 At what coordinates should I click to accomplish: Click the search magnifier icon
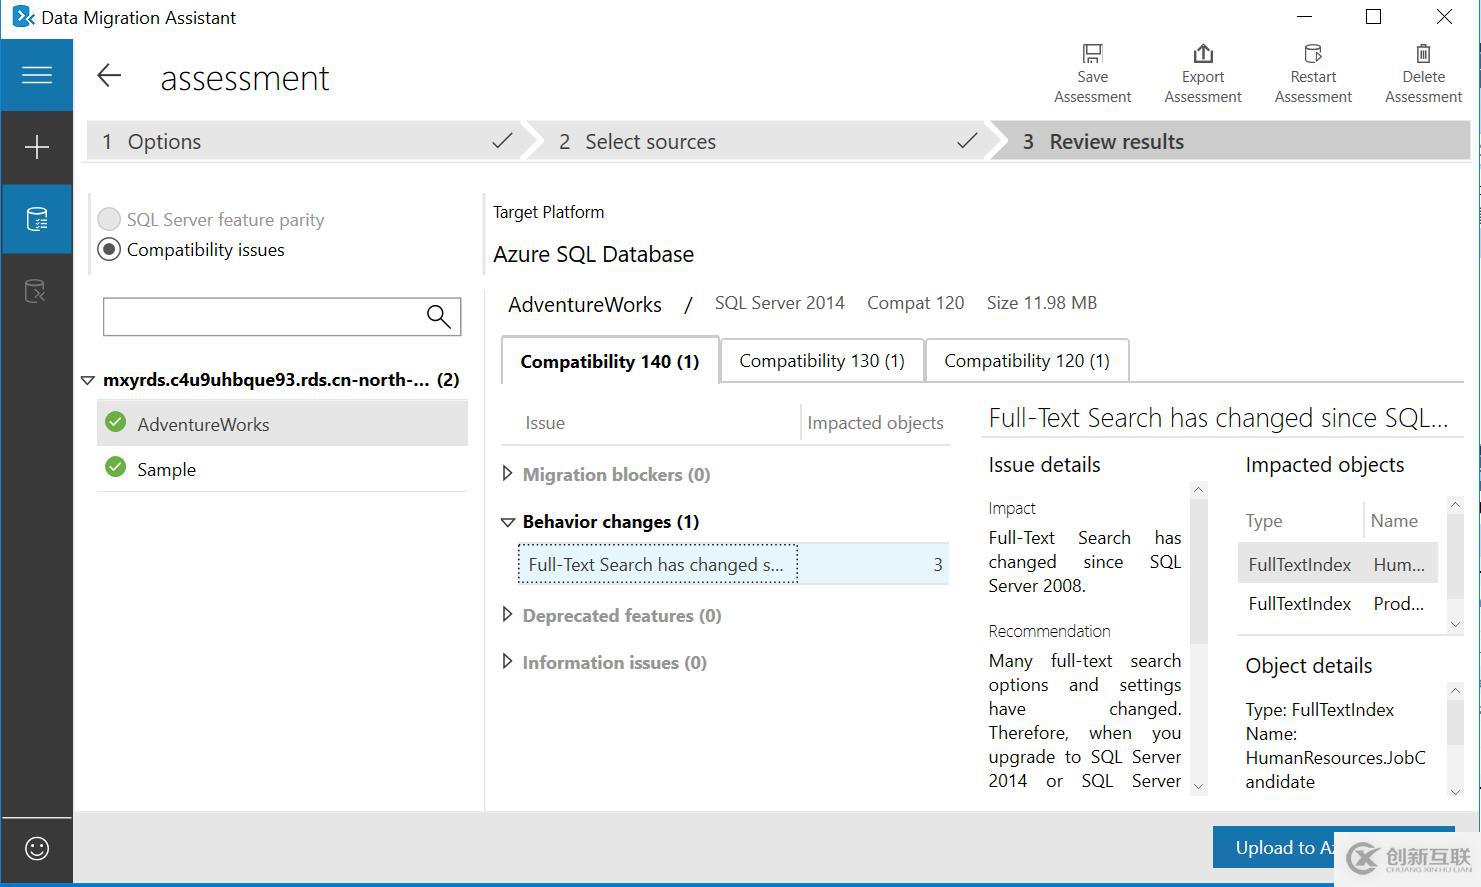coord(438,317)
